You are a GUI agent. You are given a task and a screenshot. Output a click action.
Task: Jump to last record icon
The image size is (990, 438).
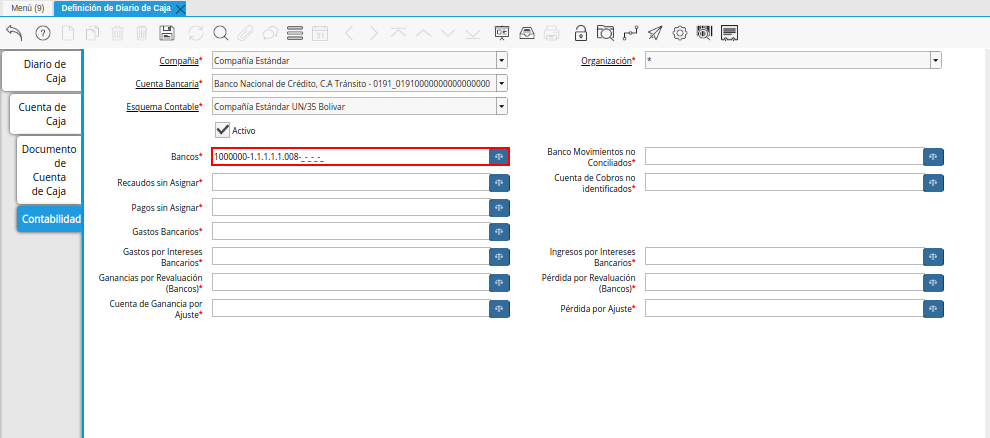473,33
